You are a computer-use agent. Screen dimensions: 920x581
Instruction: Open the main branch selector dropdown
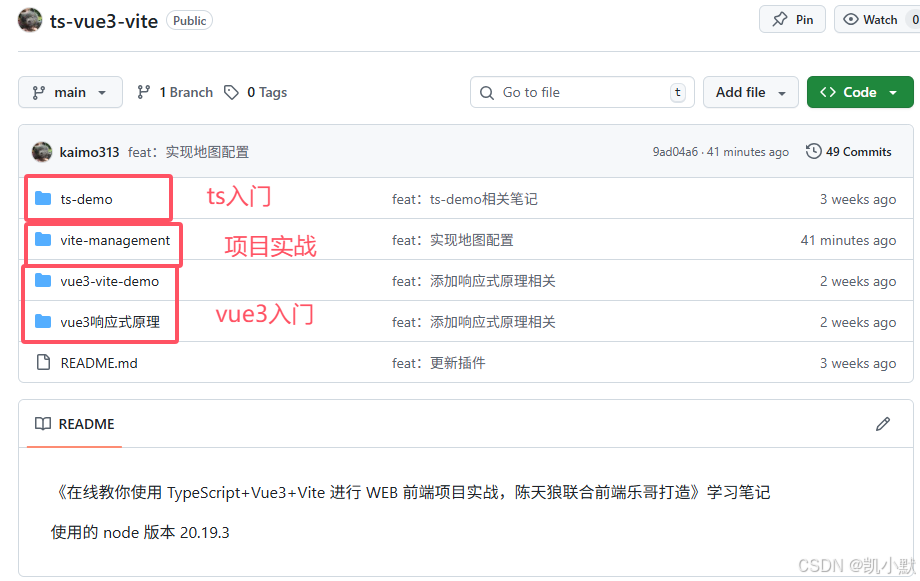70,92
